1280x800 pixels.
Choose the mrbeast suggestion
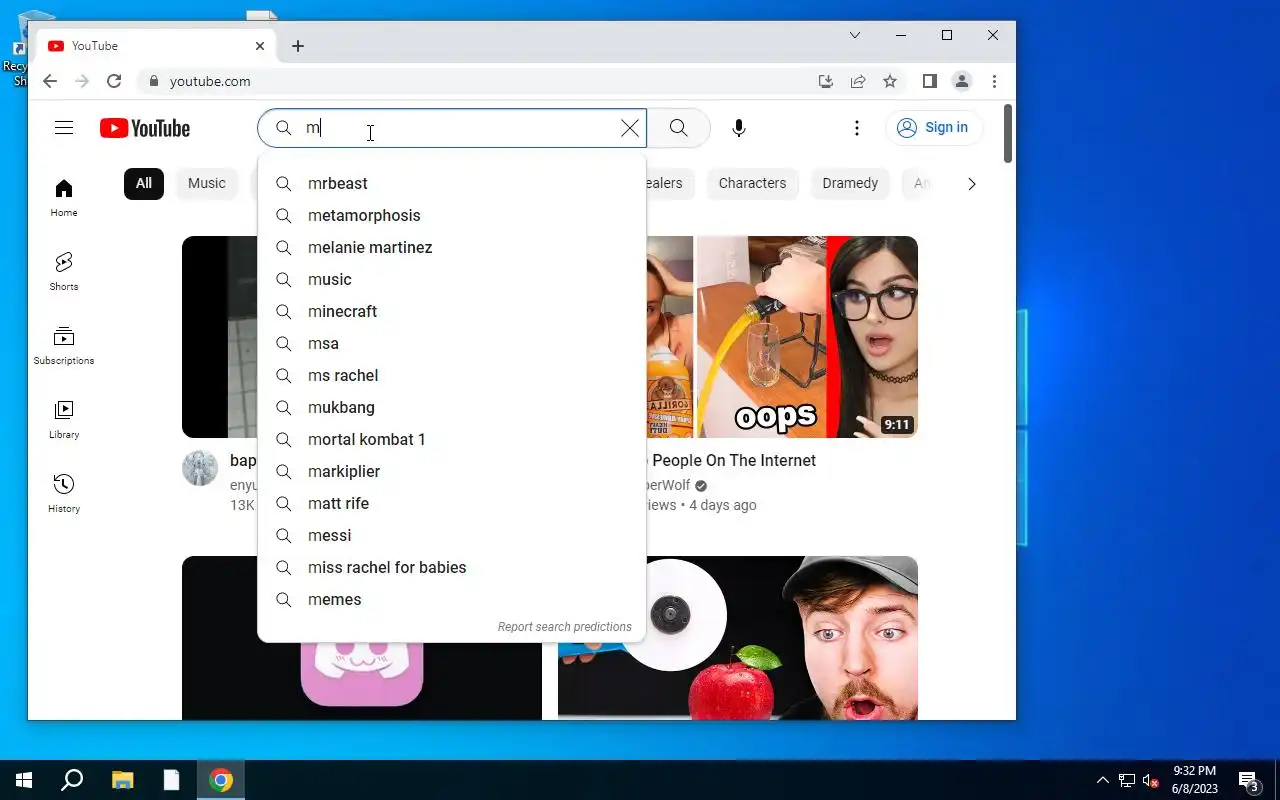(452, 184)
